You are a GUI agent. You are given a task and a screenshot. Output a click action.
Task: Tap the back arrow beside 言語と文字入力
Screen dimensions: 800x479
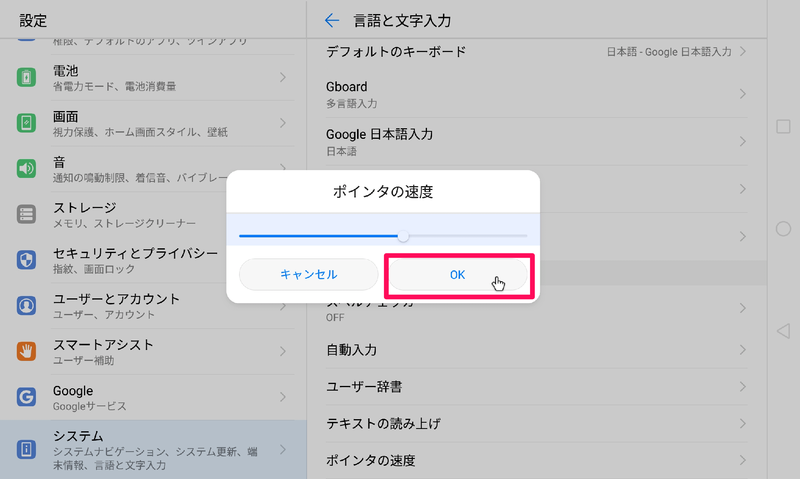pos(332,20)
